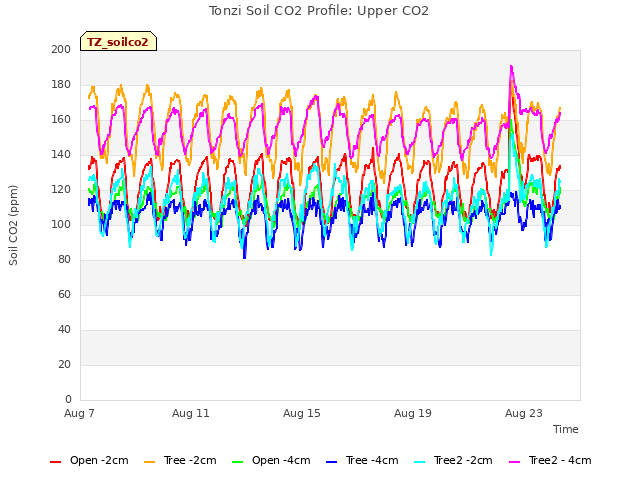Click the 'Aug 15' x-axis tick label
Image resolution: width=640 pixels, height=480 pixels.
302,413
